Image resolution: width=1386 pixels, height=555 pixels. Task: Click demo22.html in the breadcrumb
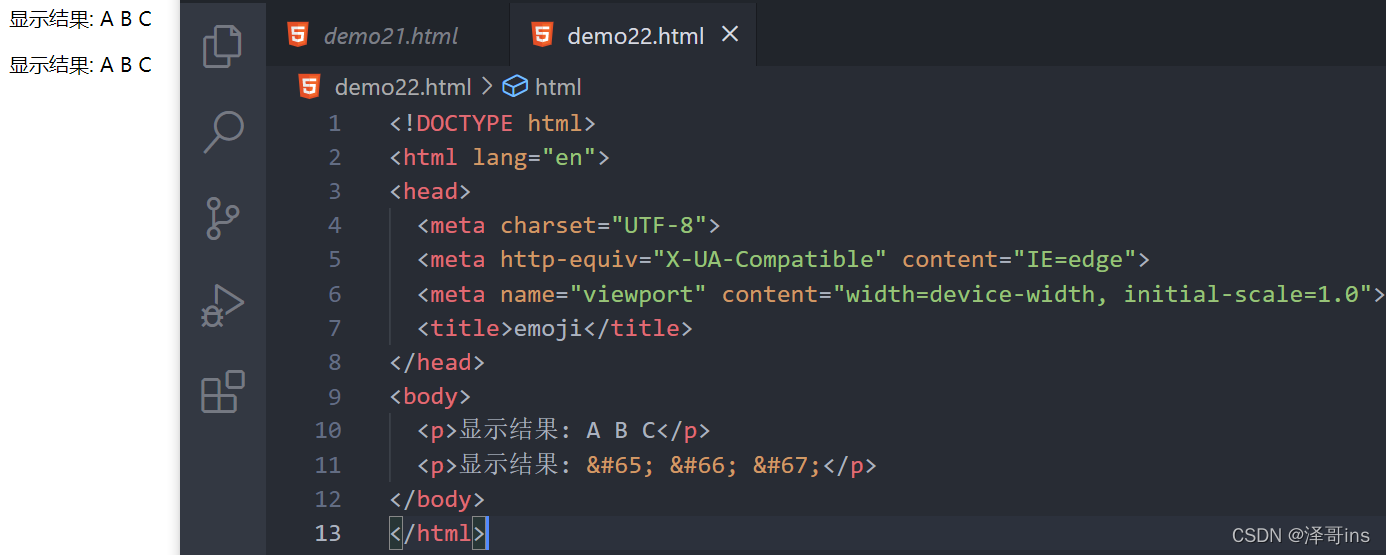(403, 87)
